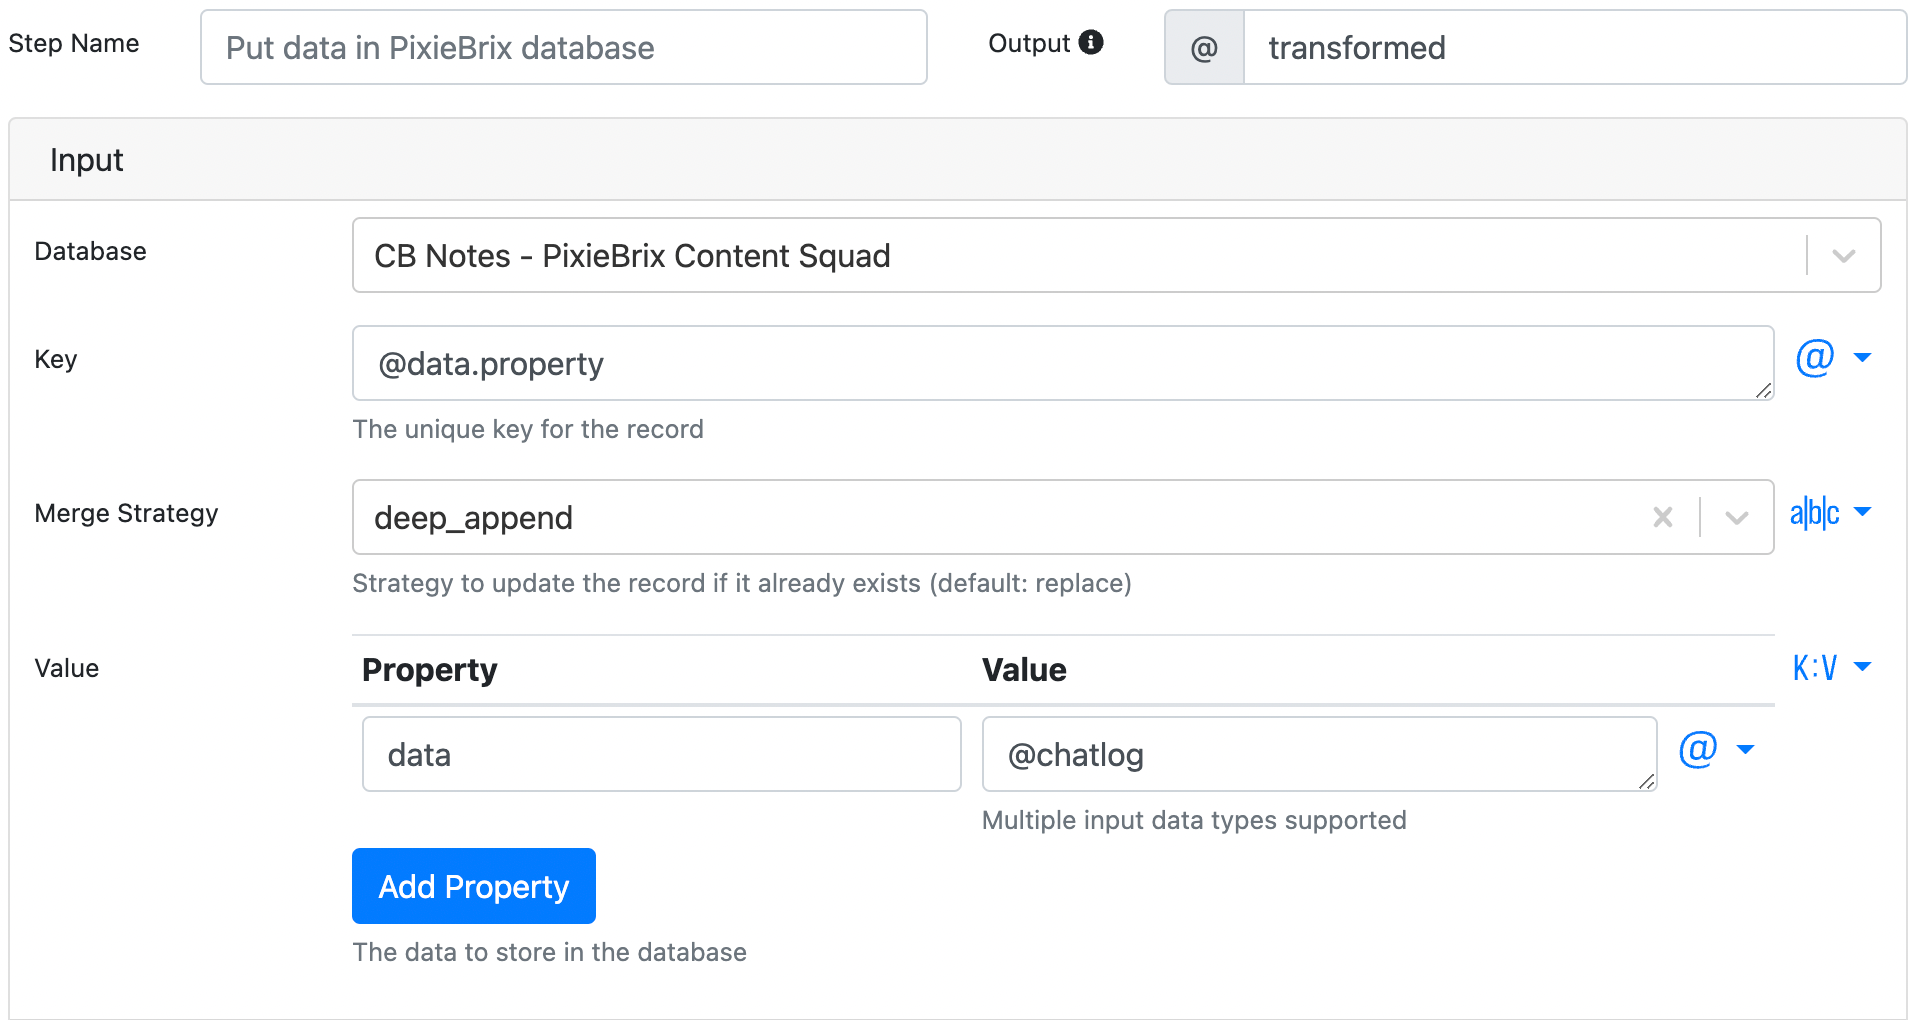Screen dimensions: 1908x1020
Task: Click the Value row label at left
Action: click(66, 668)
